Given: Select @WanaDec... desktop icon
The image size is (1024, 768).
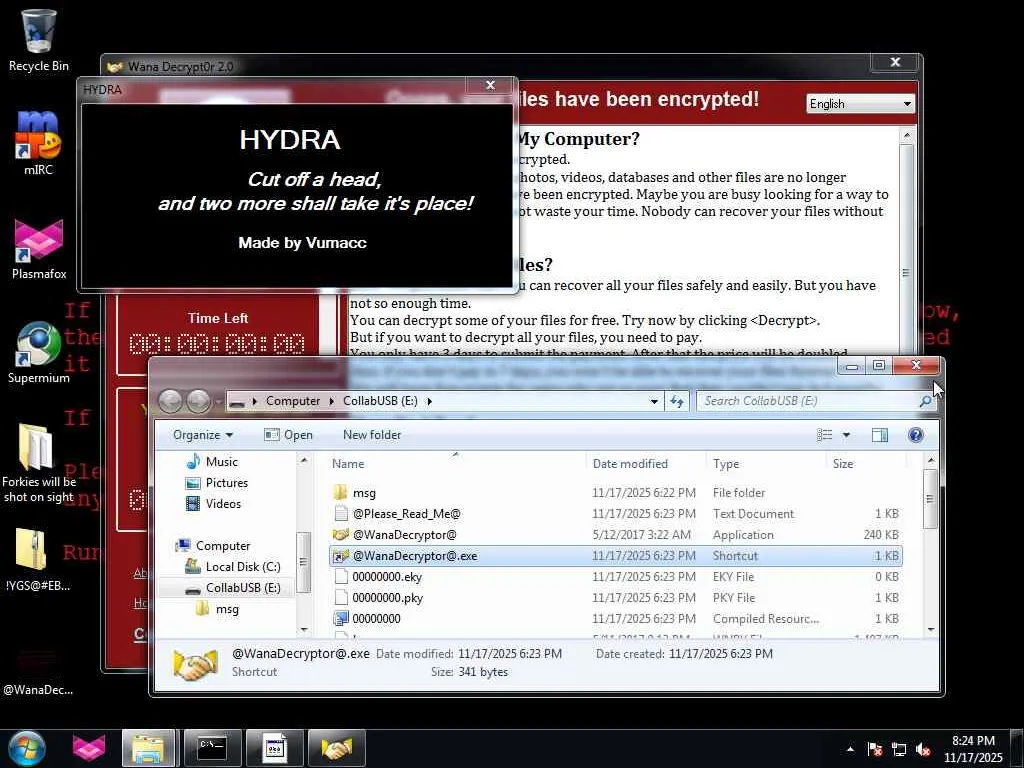Looking at the screenshot, I should [37, 669].
